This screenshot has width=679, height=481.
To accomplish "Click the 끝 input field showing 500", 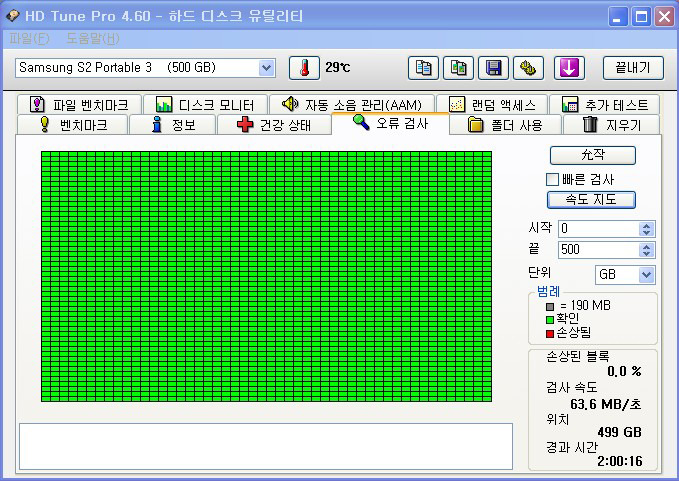I will pos(598,250).
